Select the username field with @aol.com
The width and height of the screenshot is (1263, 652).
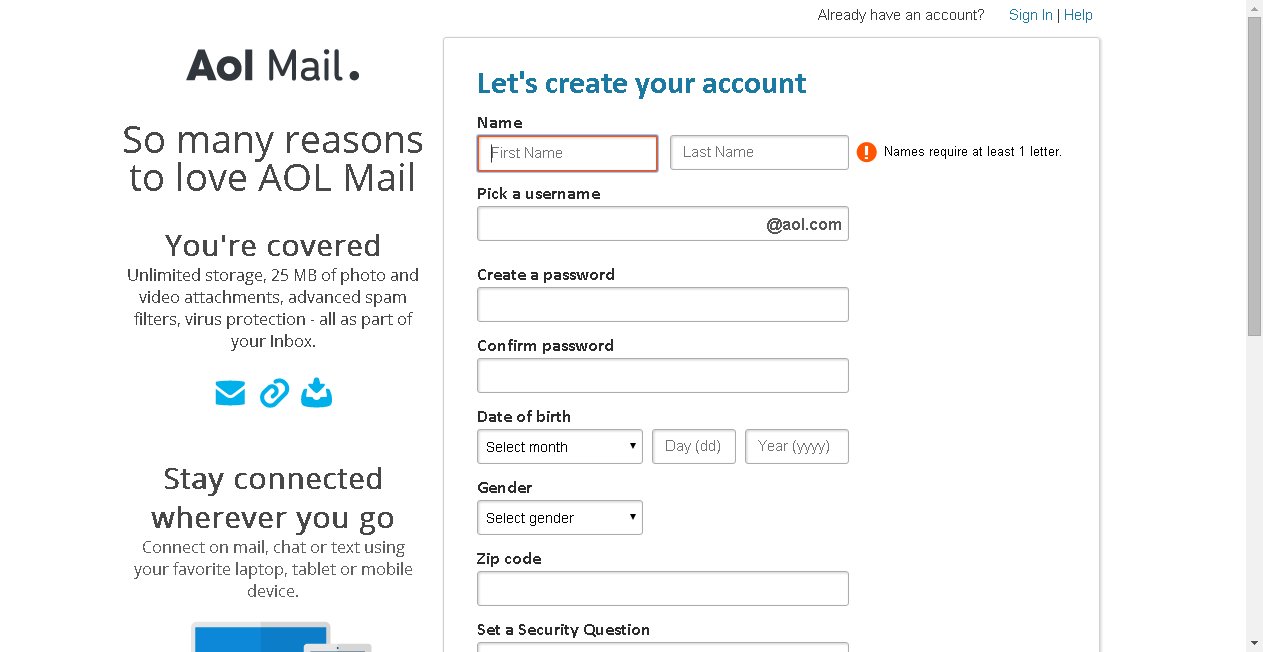click(x=620, y=224)
